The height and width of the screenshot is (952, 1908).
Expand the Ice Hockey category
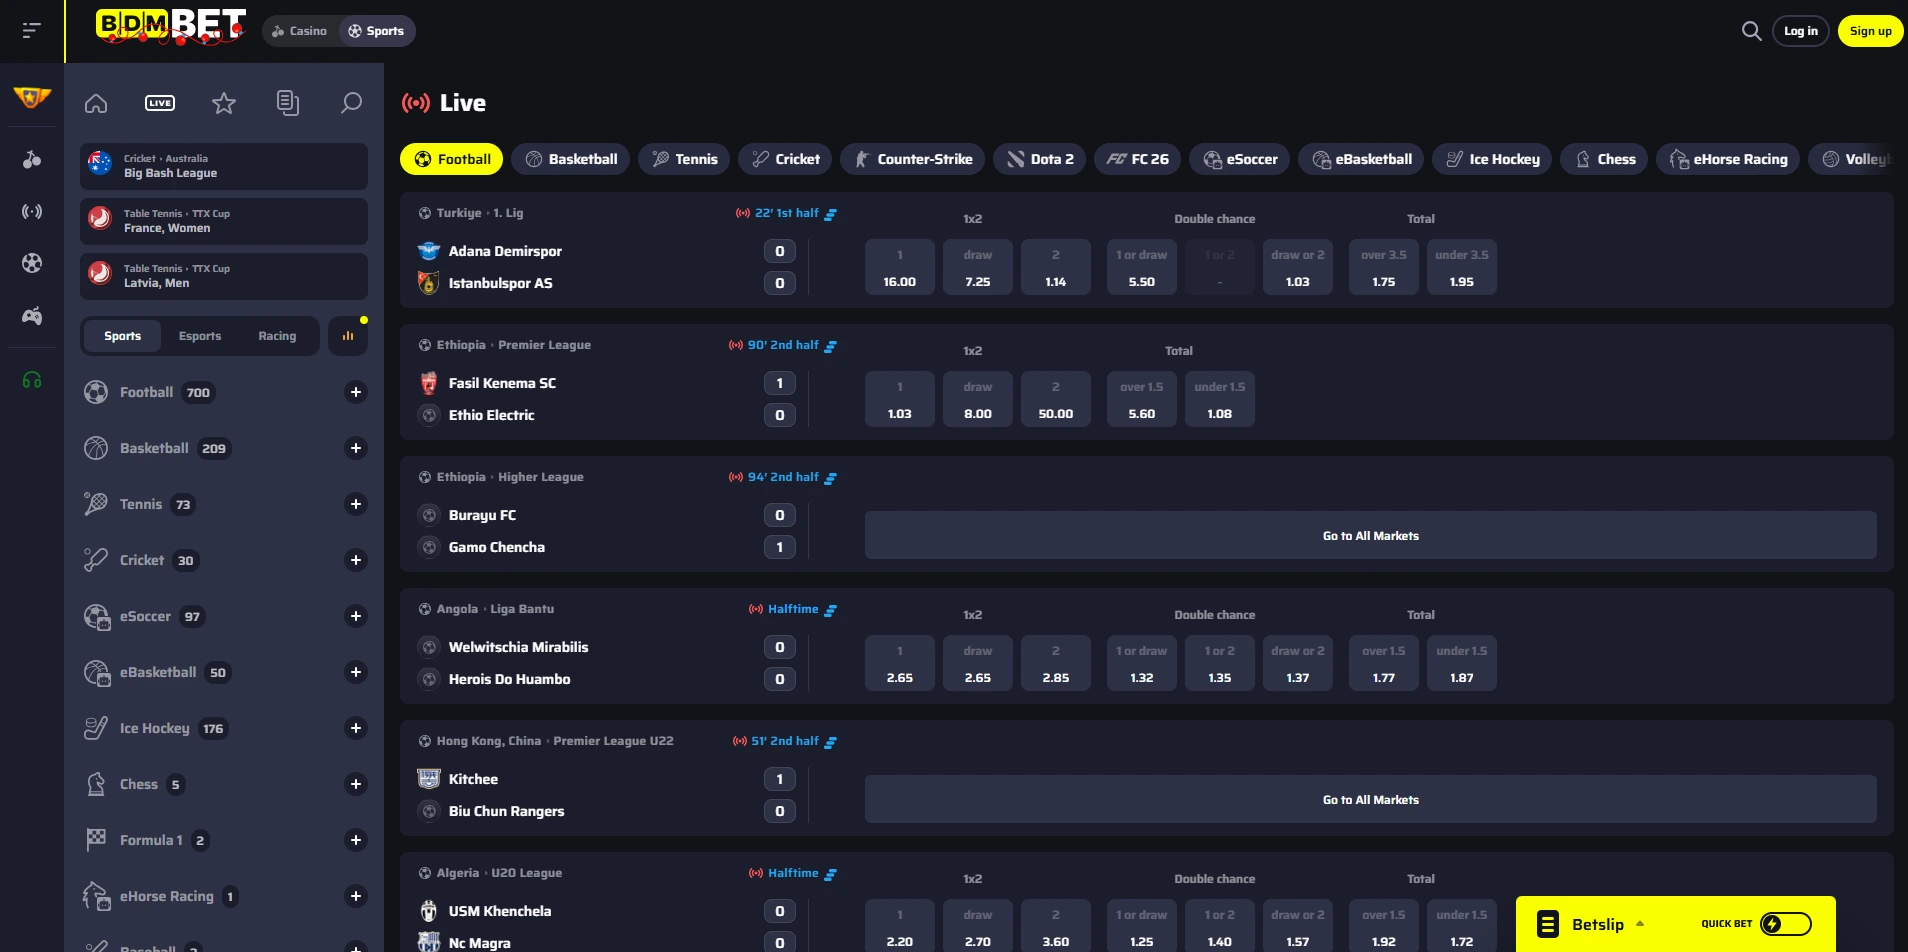[x=355, y=728]
